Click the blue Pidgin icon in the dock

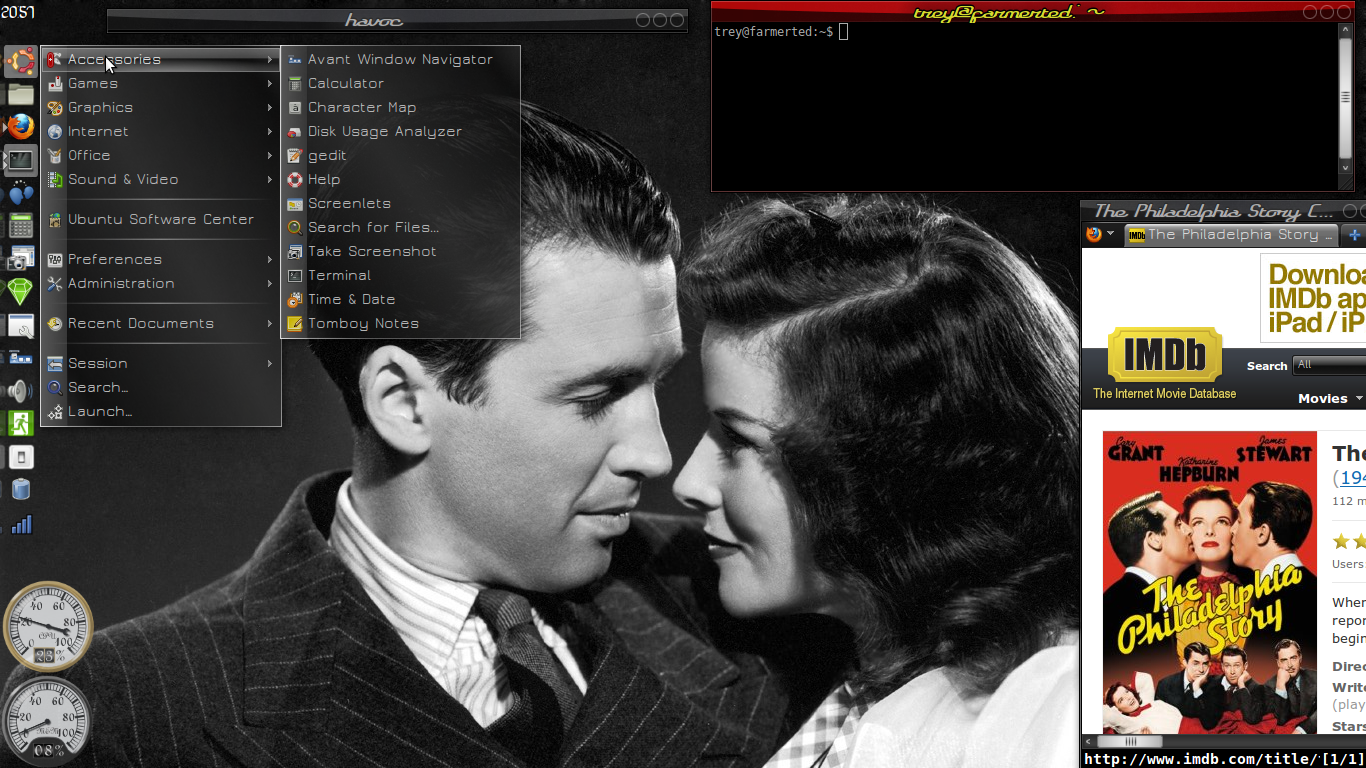(20, 193)
